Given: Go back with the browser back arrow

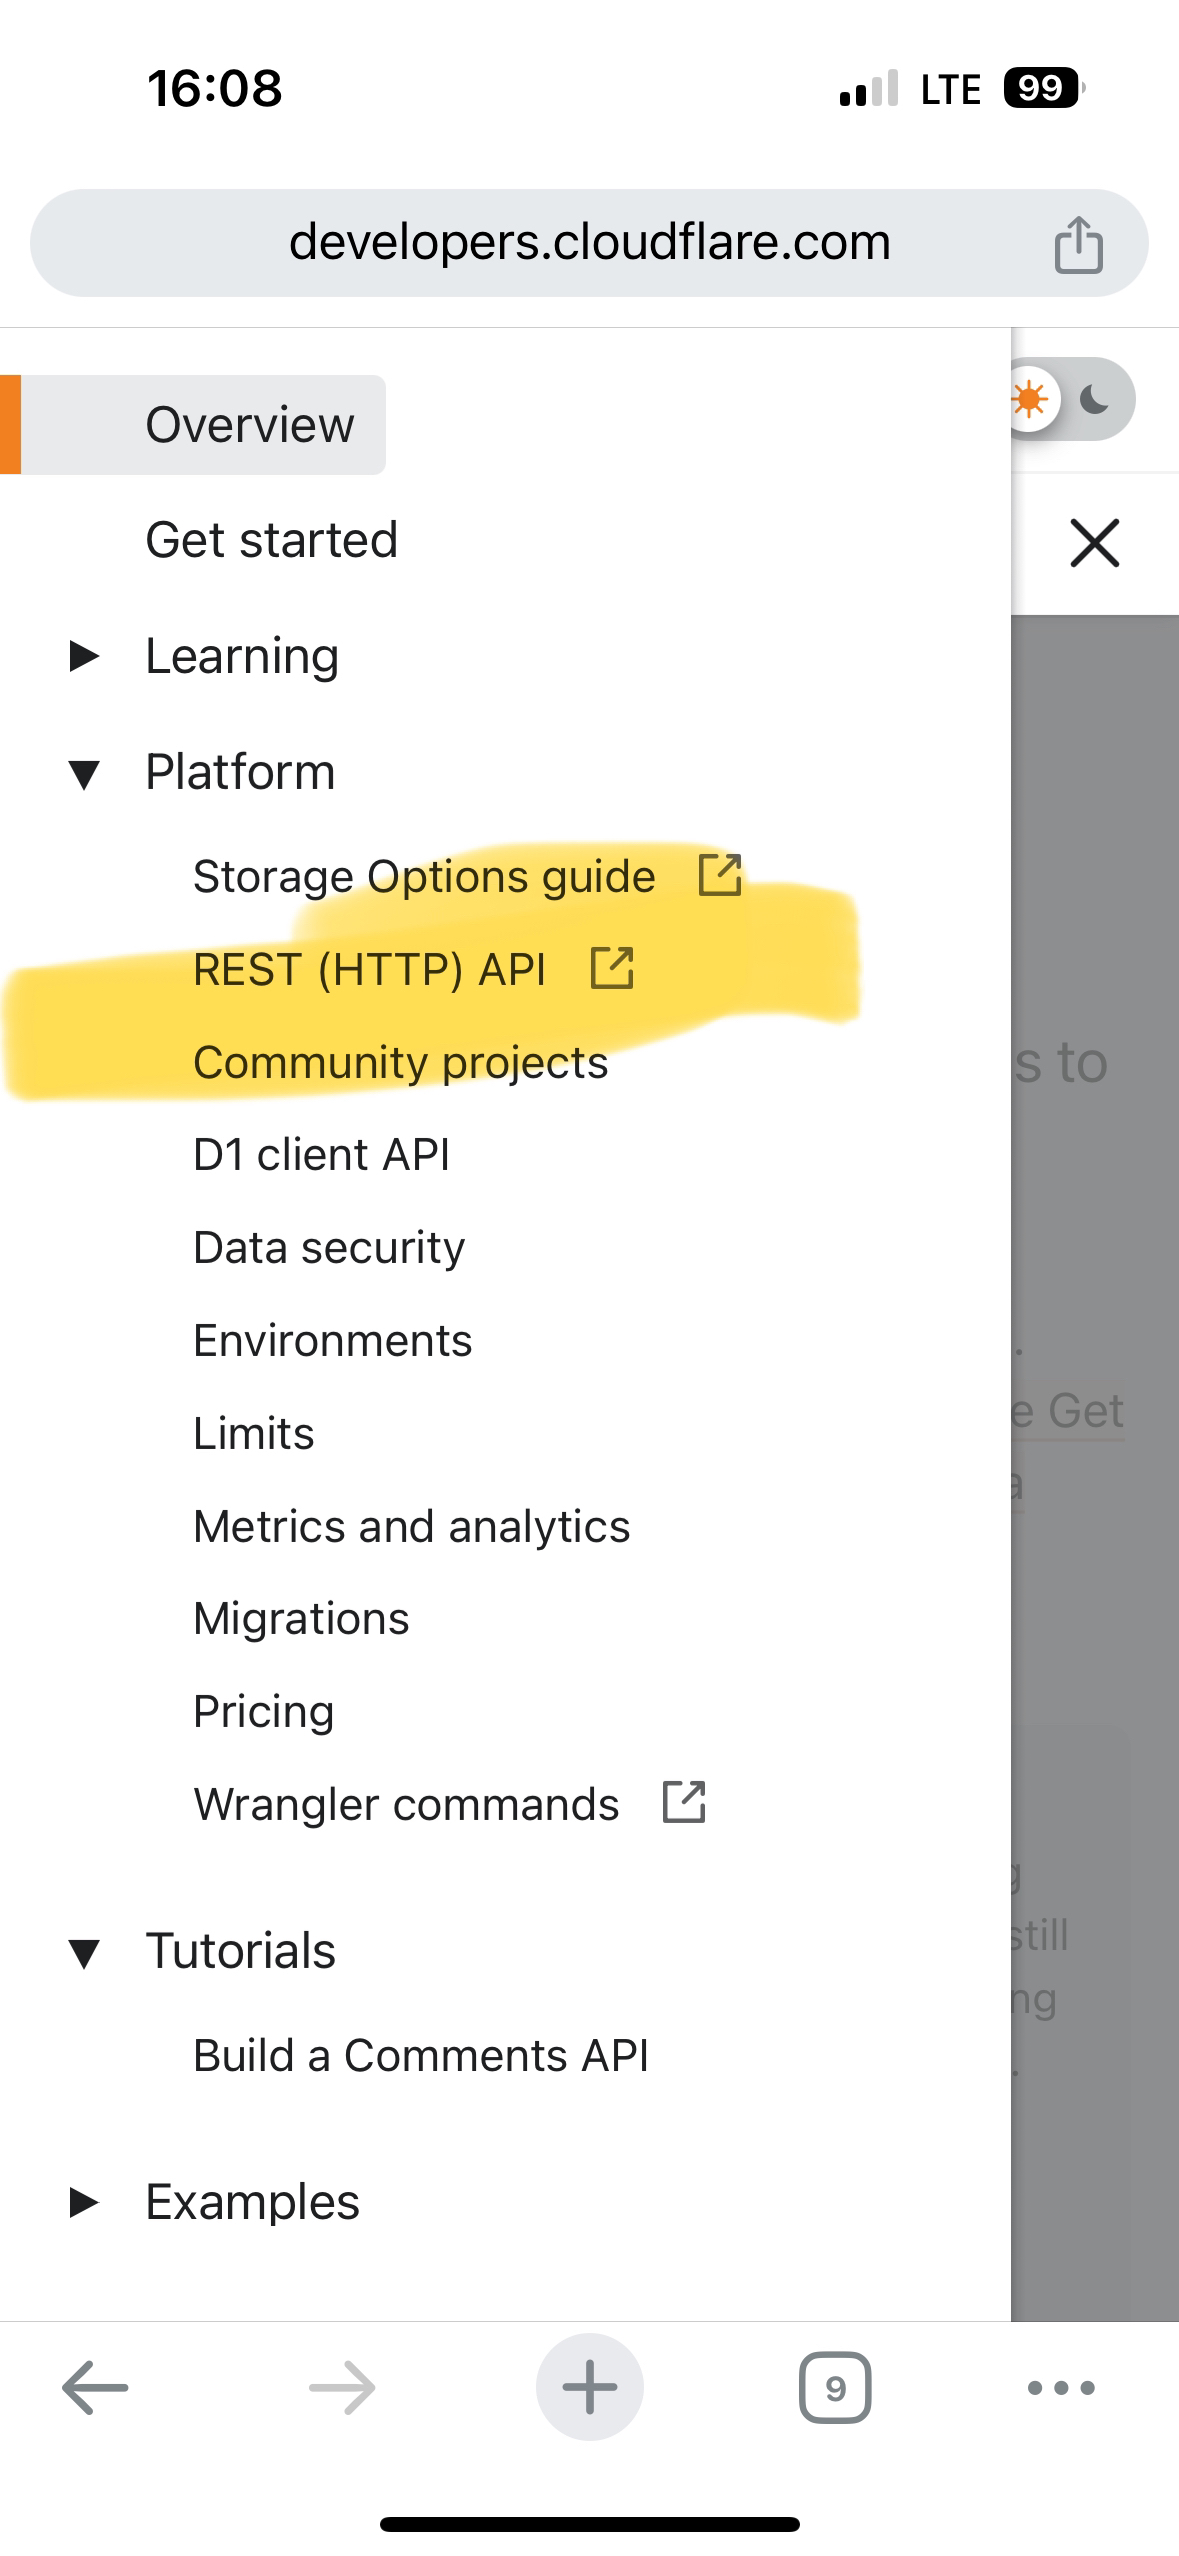Looking at the screenshot, I should tap(95, 2388).
